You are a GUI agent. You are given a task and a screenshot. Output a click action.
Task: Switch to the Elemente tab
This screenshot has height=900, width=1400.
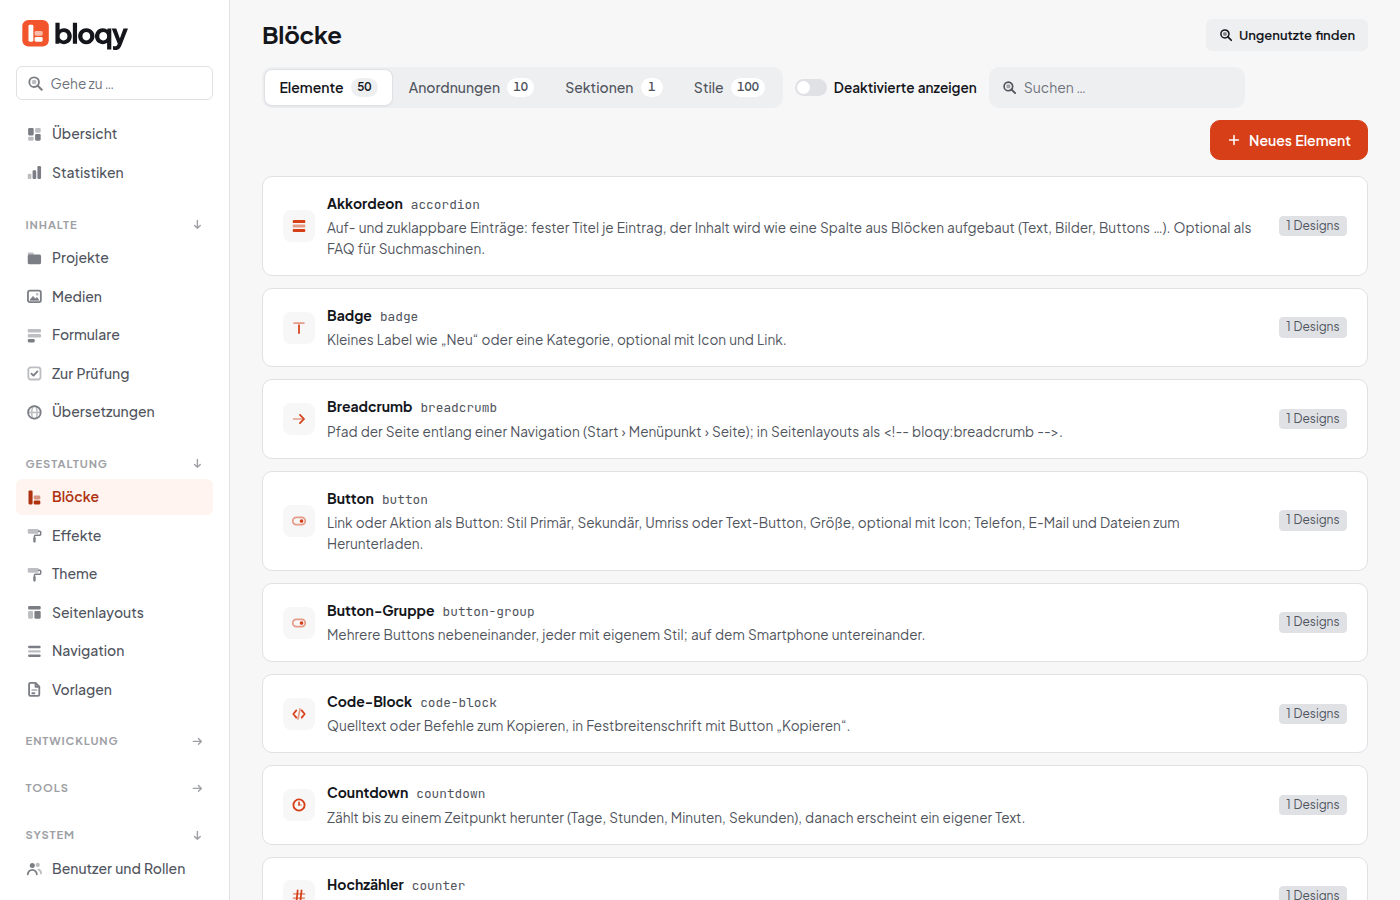[x=328, y=88]
